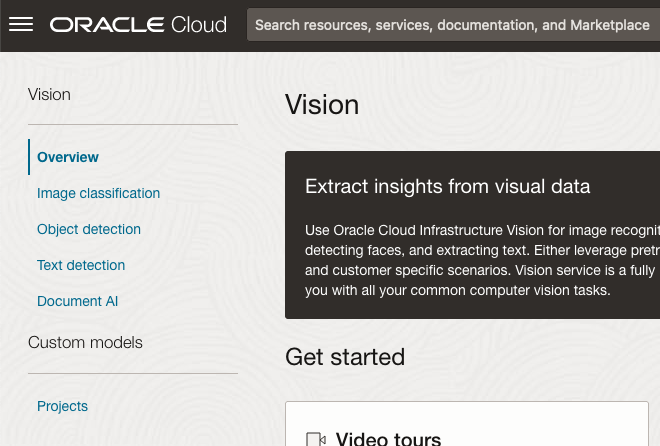The height and width of the screenshot is (446, 660).
Task: Click the main Vision page title
Action: pyautogui.click(x=322, y=105)
